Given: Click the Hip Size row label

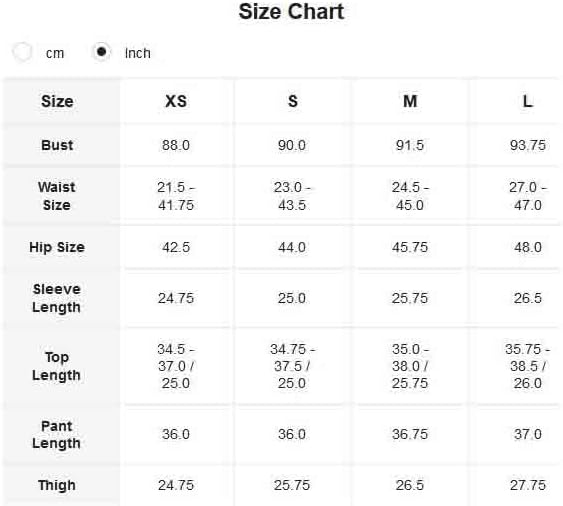Looking at the screenshot, I should tap(57, 247).
